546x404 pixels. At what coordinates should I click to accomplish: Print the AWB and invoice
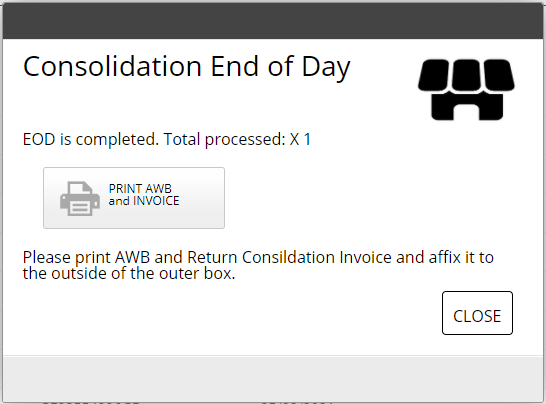(134, 198)
